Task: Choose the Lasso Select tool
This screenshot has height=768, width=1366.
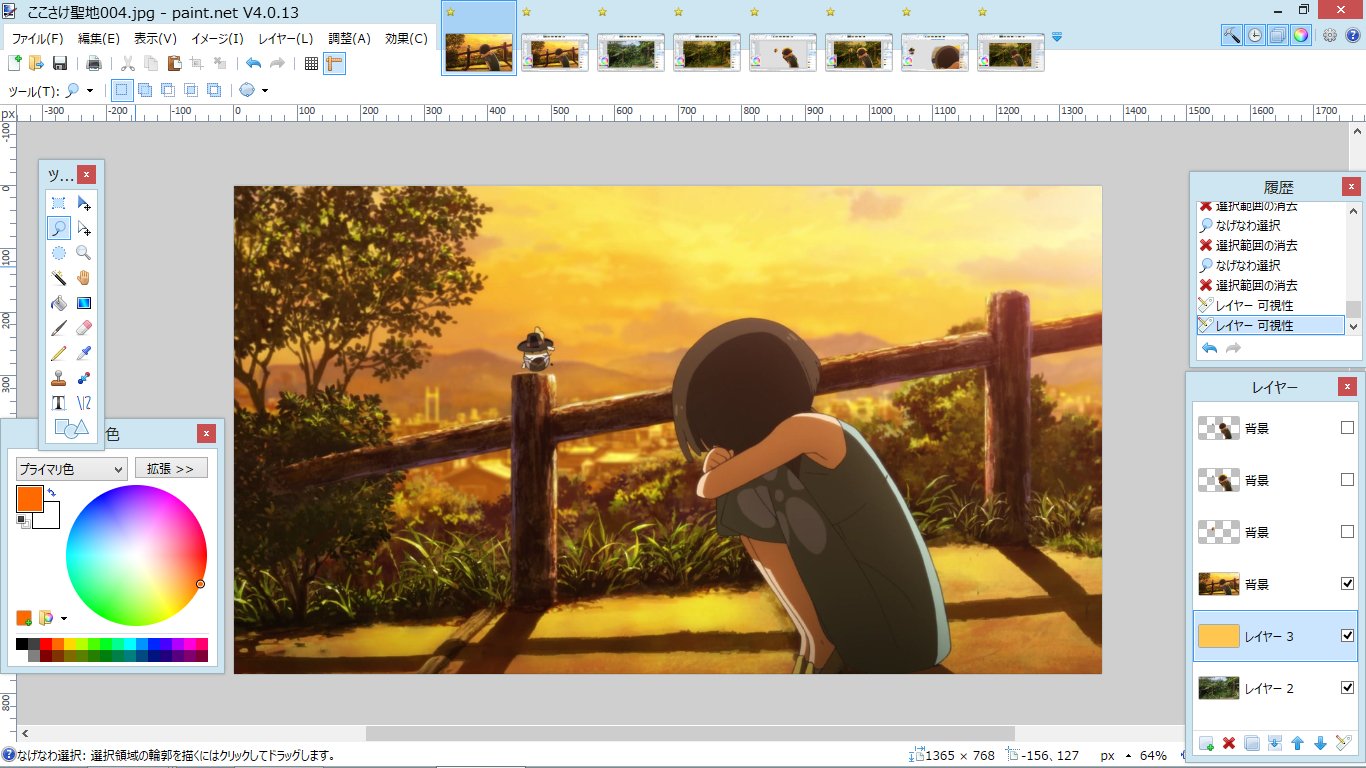Action: click(x=59, y=228)
